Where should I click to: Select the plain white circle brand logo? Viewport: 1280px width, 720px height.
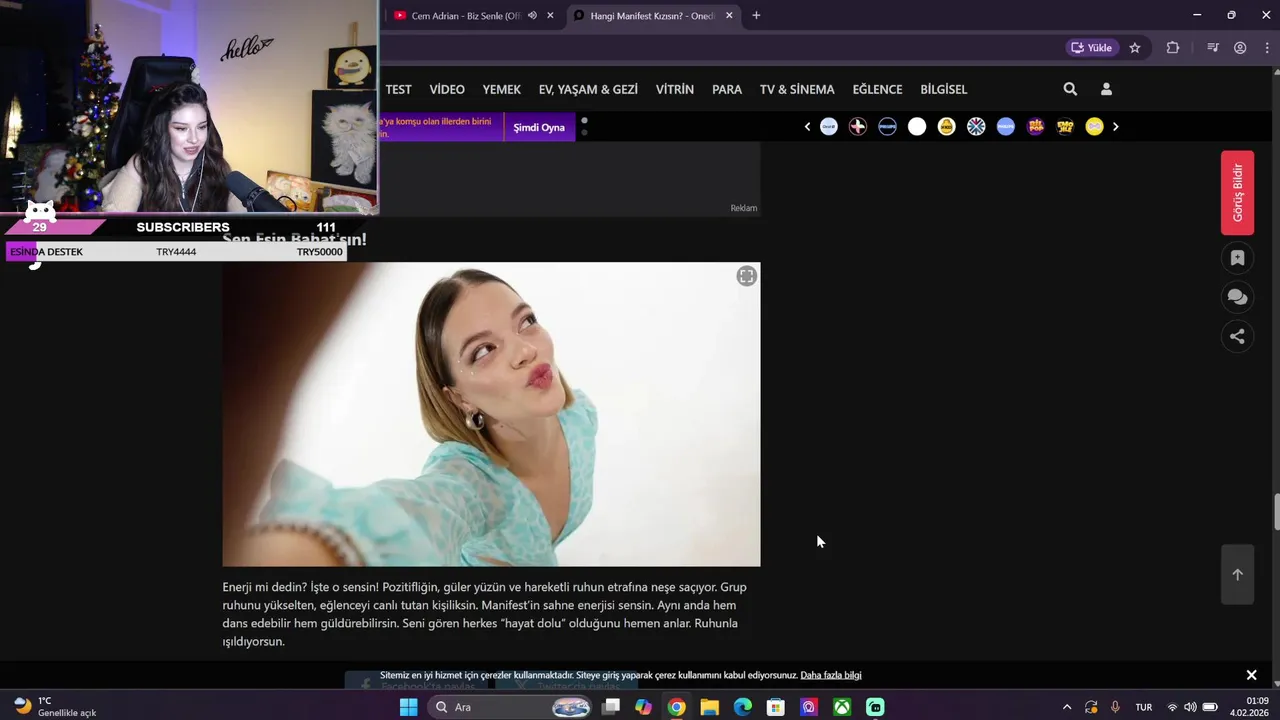coord(917,127)
